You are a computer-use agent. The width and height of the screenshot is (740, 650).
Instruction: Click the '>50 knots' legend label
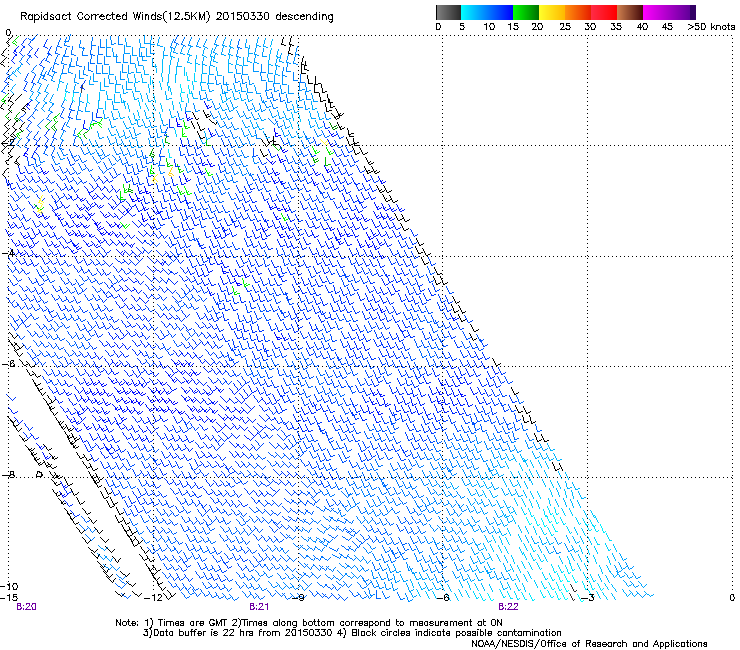pos(711,27)
